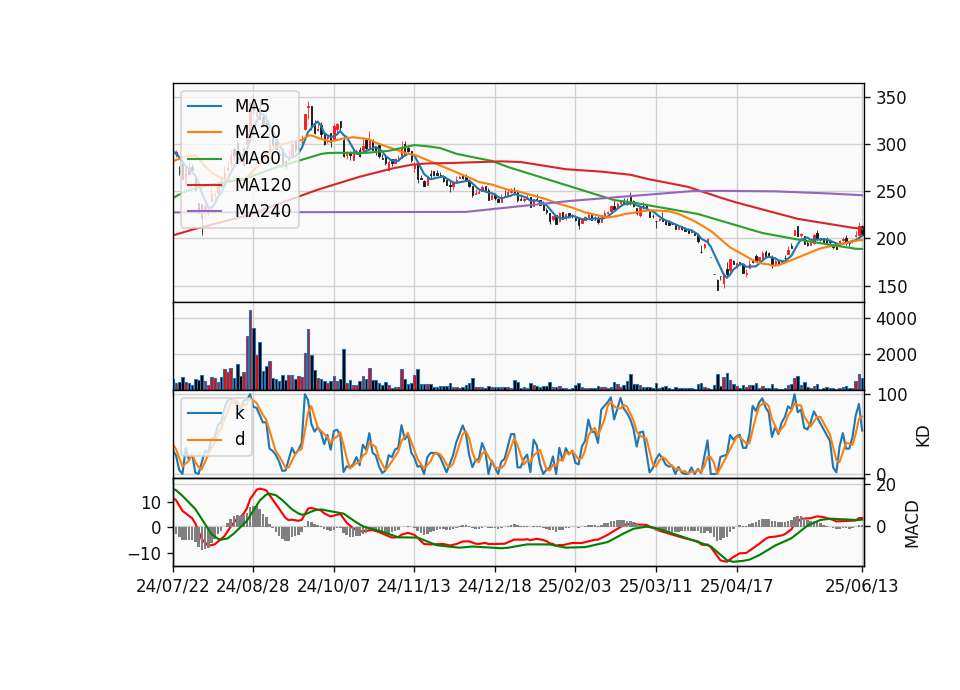960x690 pixels.
Task: Click the 300 price axis tick
Action: click(x=891, y=145)
